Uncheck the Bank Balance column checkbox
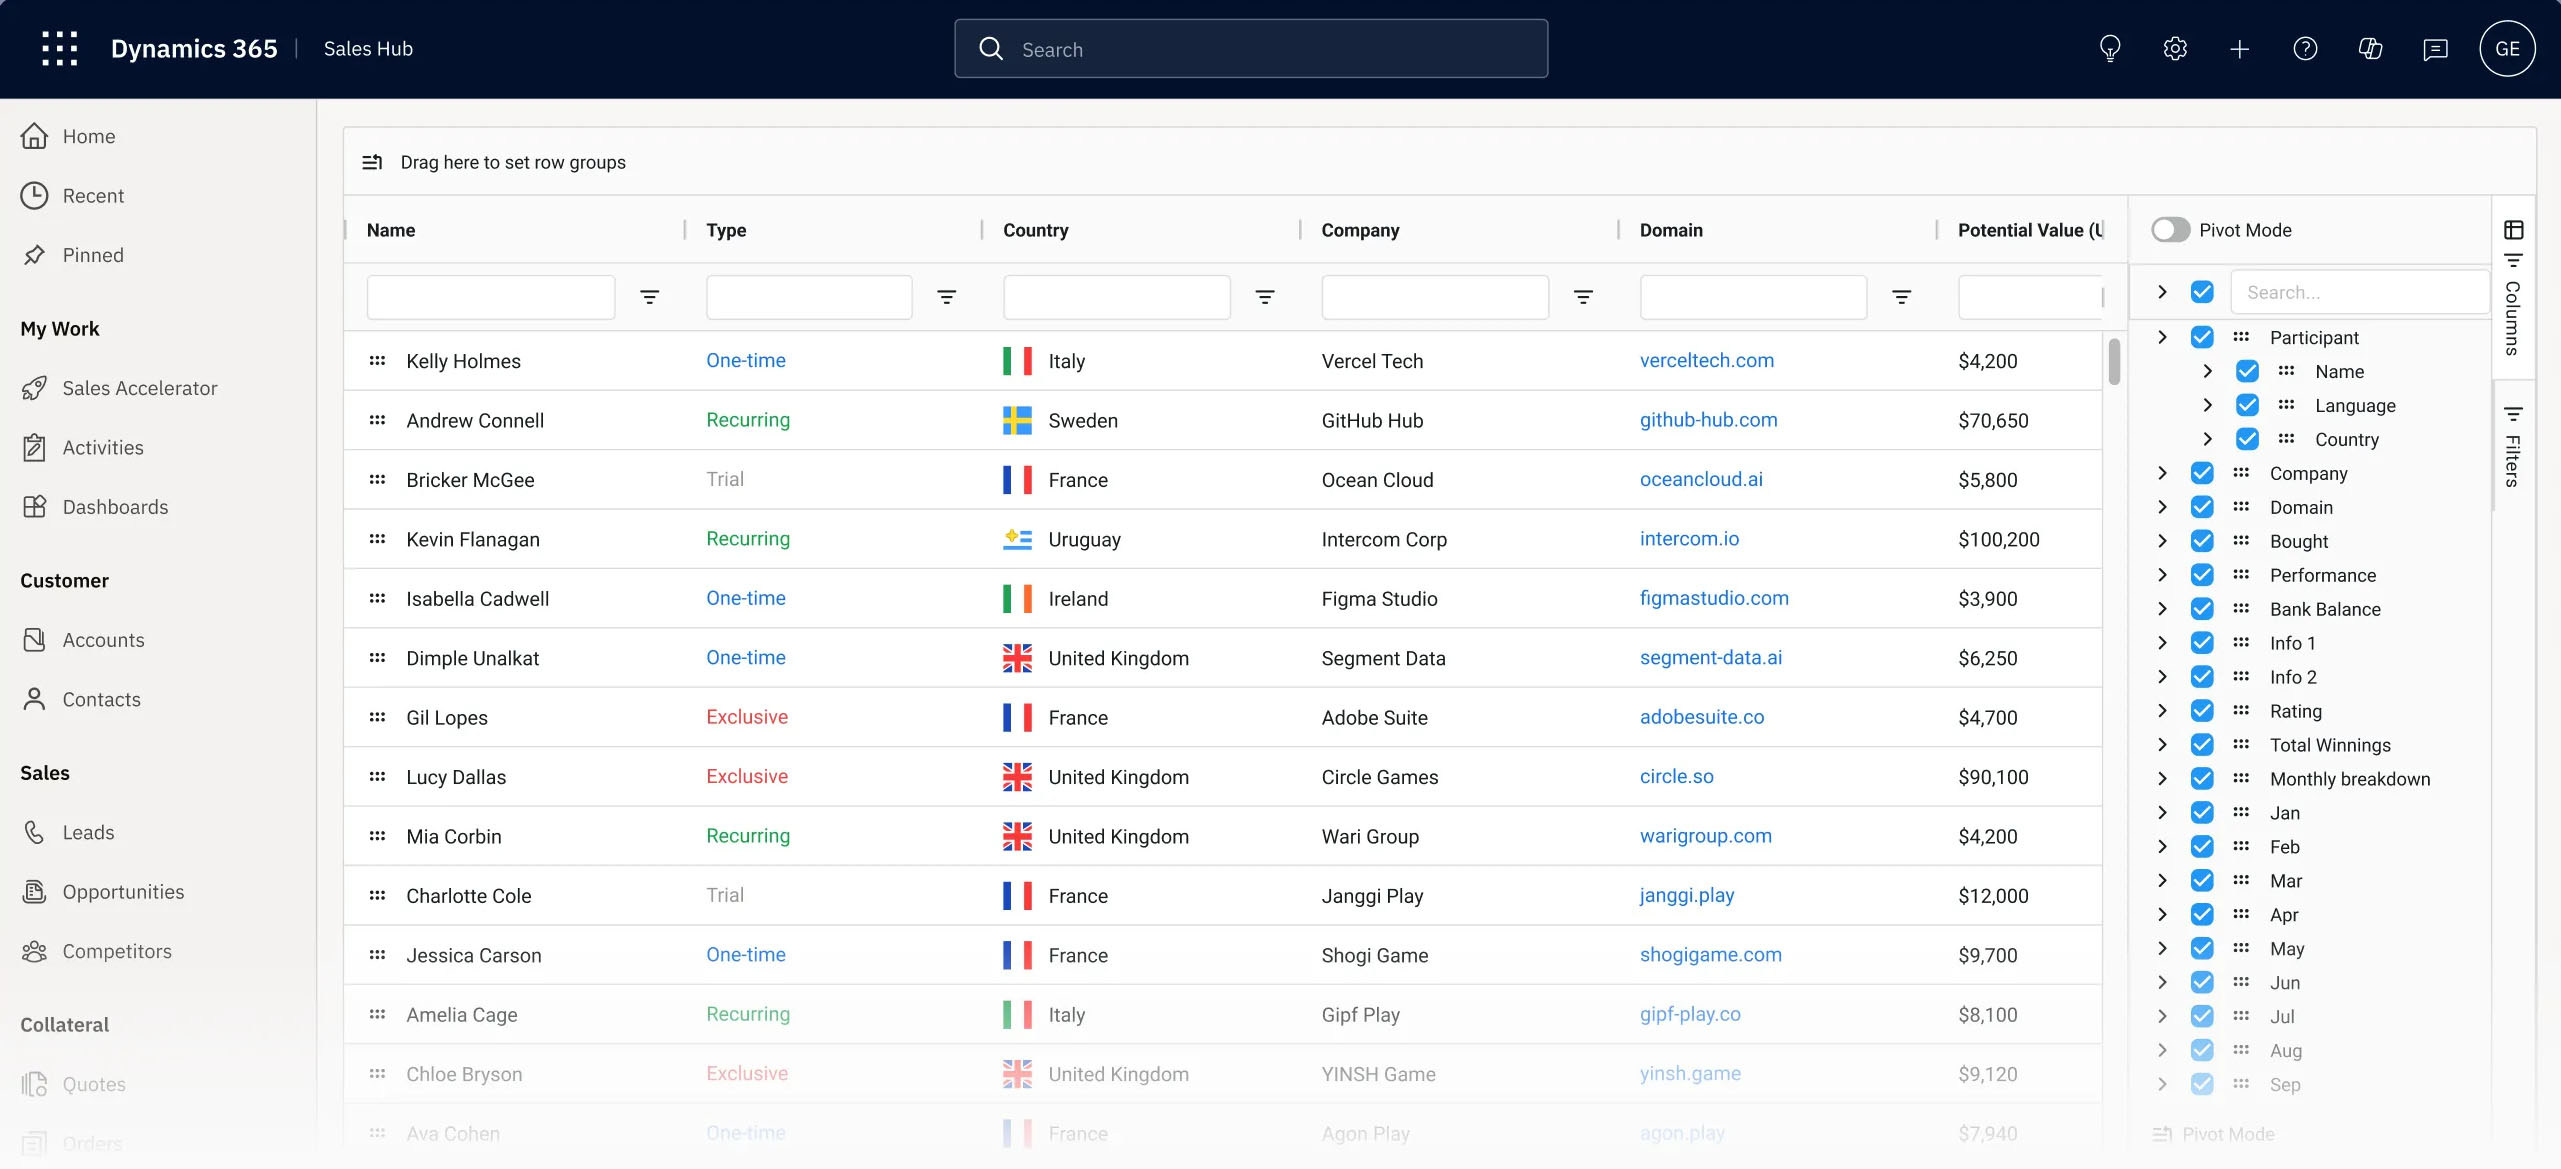 click(2201, 609)
